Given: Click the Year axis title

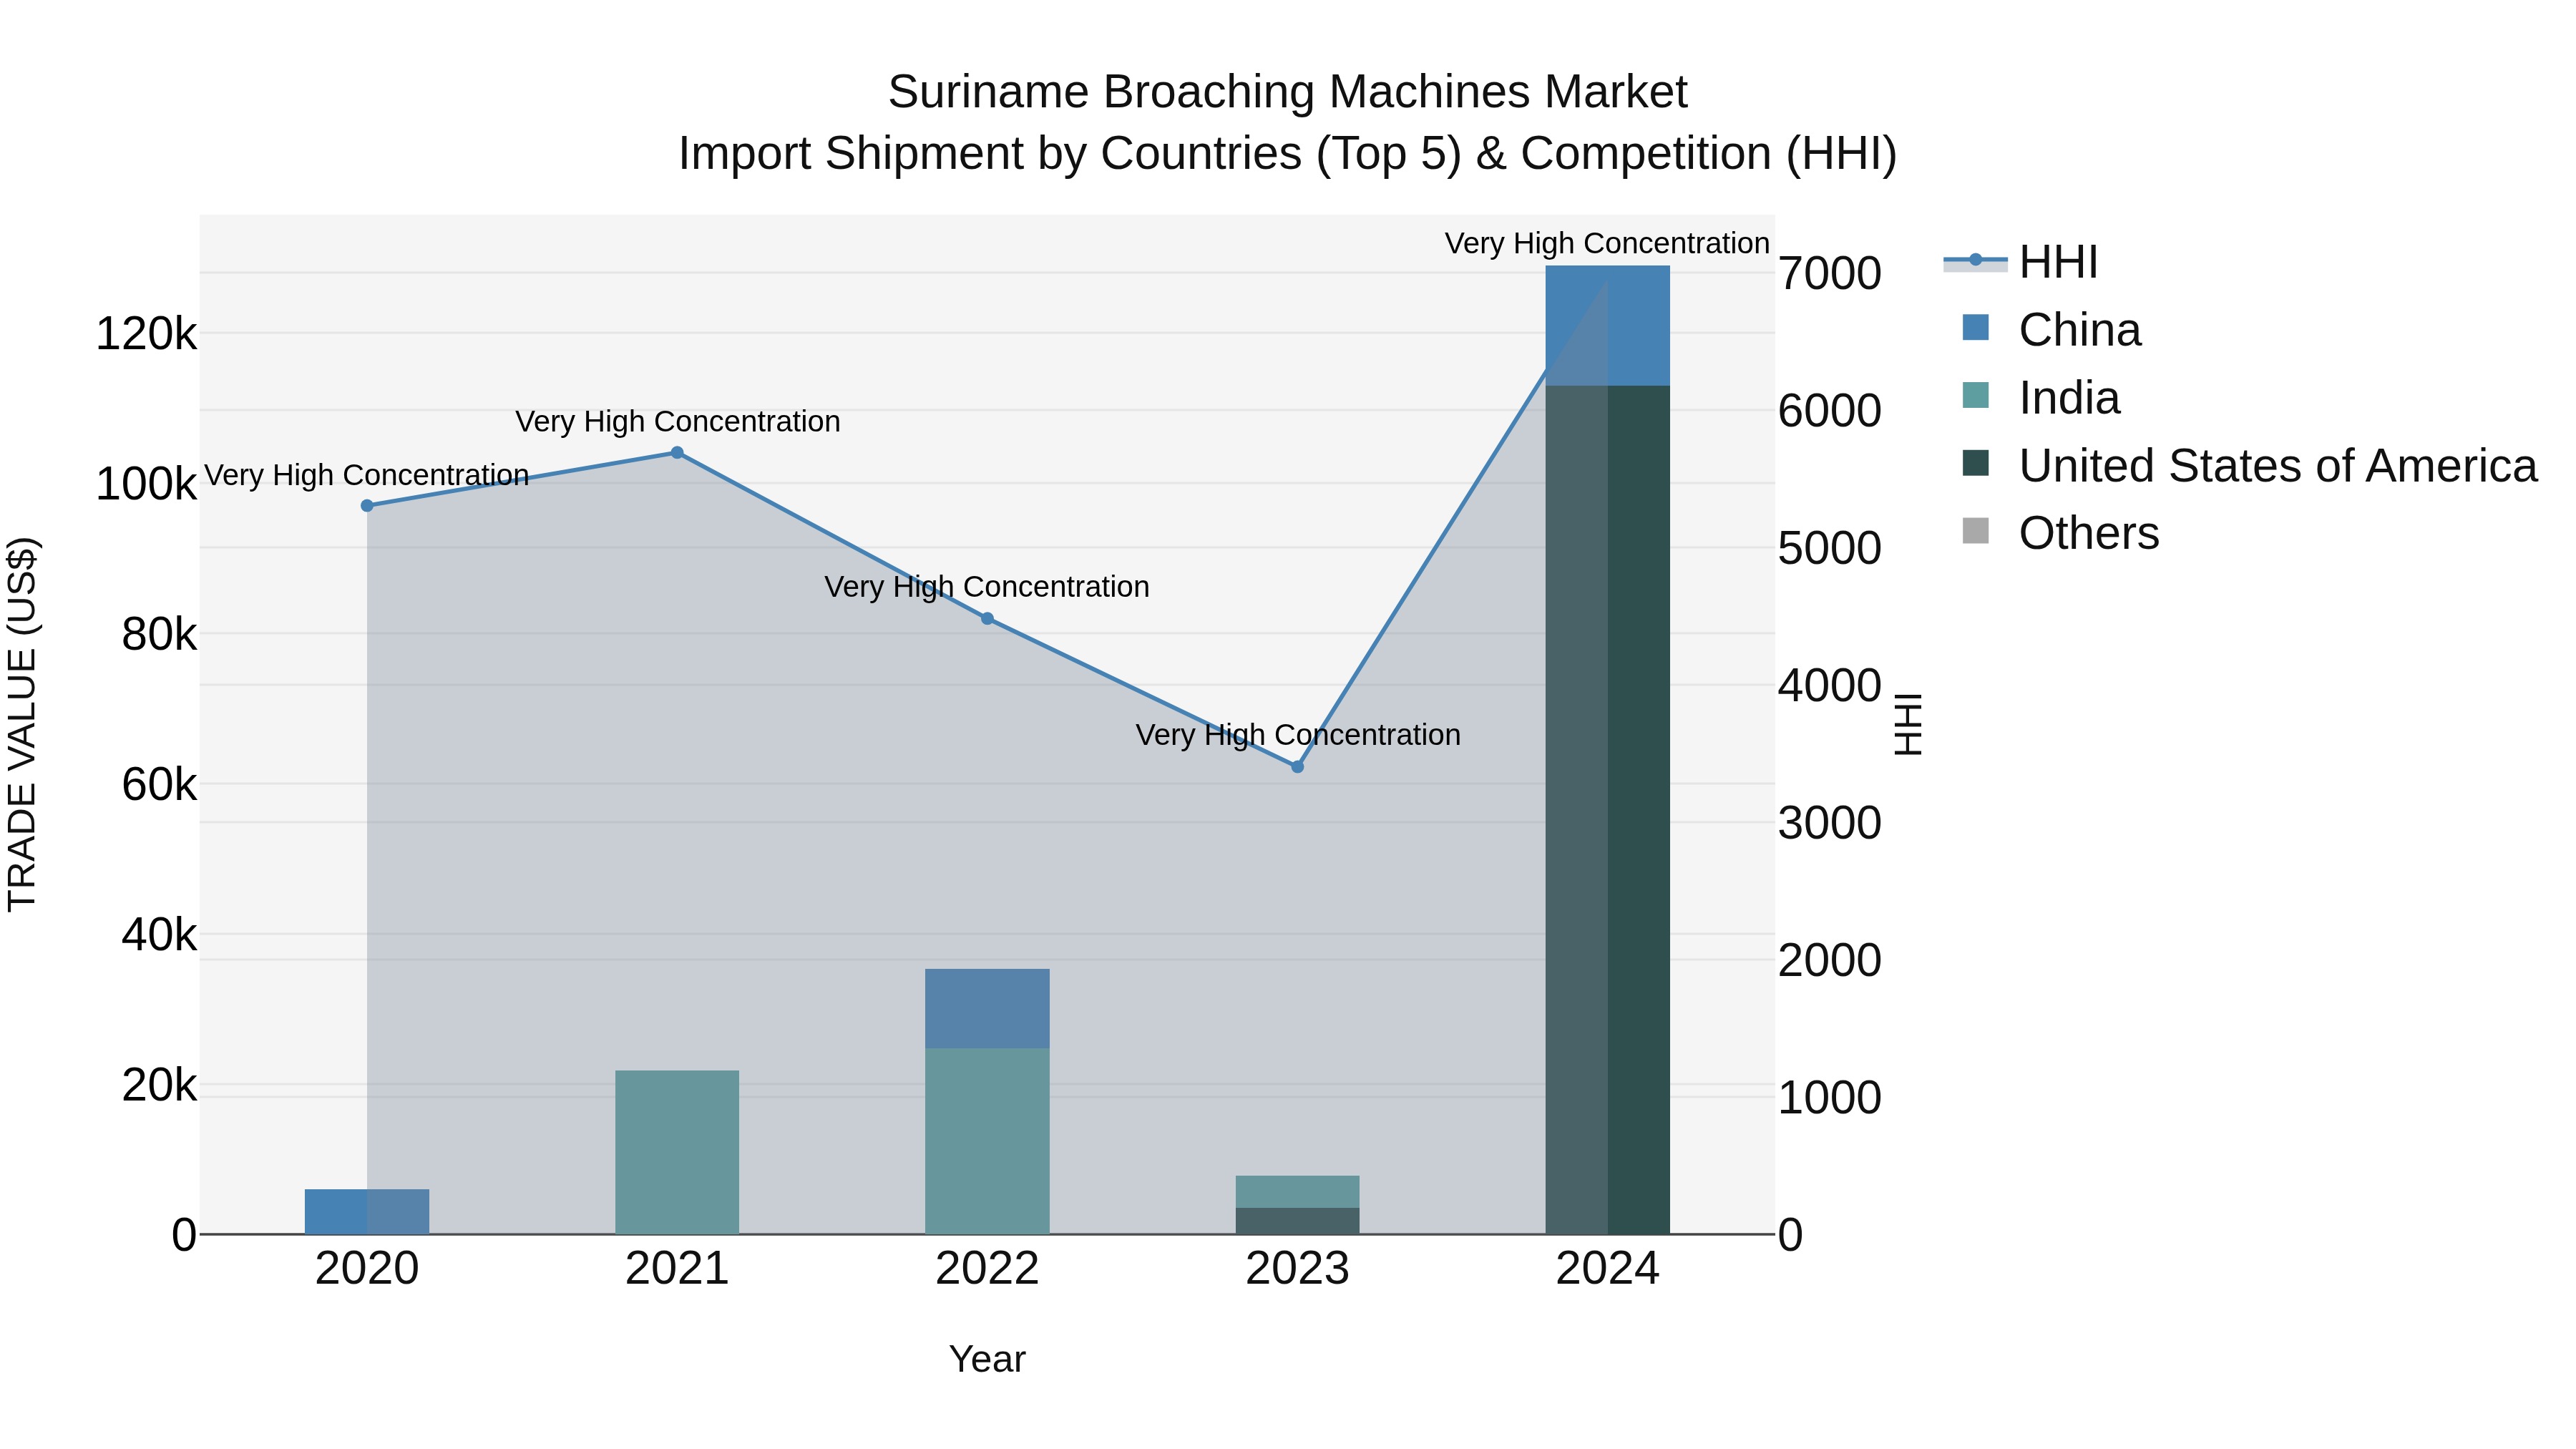Looking at the screenshot, I should click(x=987, y=1360).
